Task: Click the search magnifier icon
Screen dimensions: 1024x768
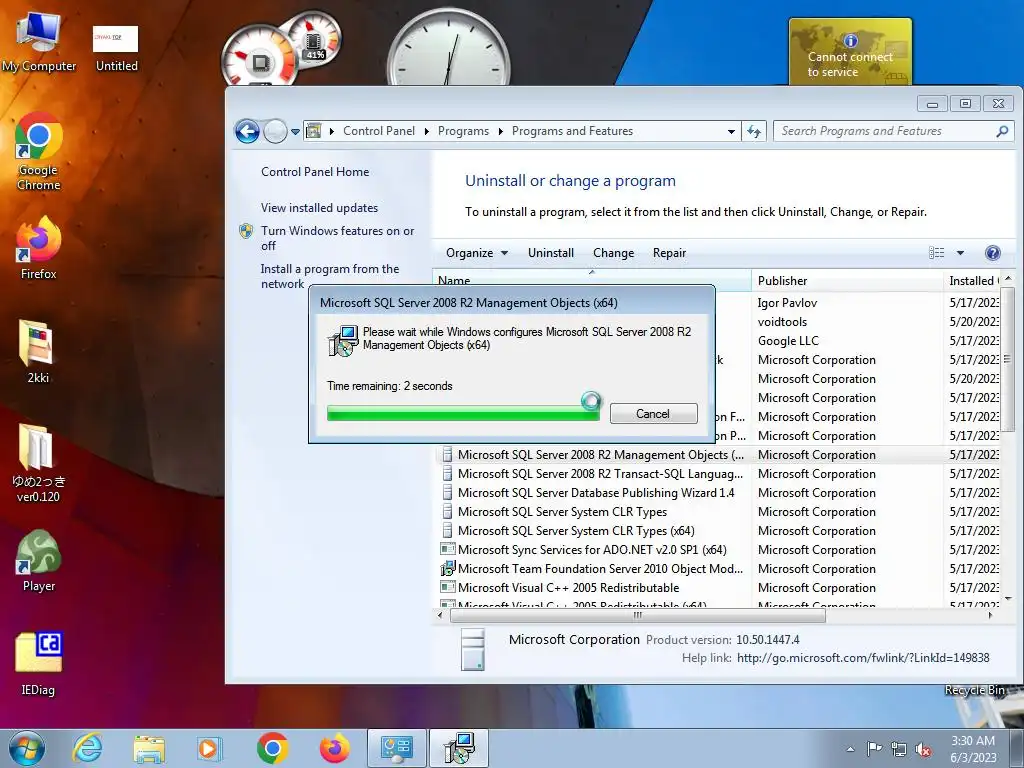Action: [1002, 131]
